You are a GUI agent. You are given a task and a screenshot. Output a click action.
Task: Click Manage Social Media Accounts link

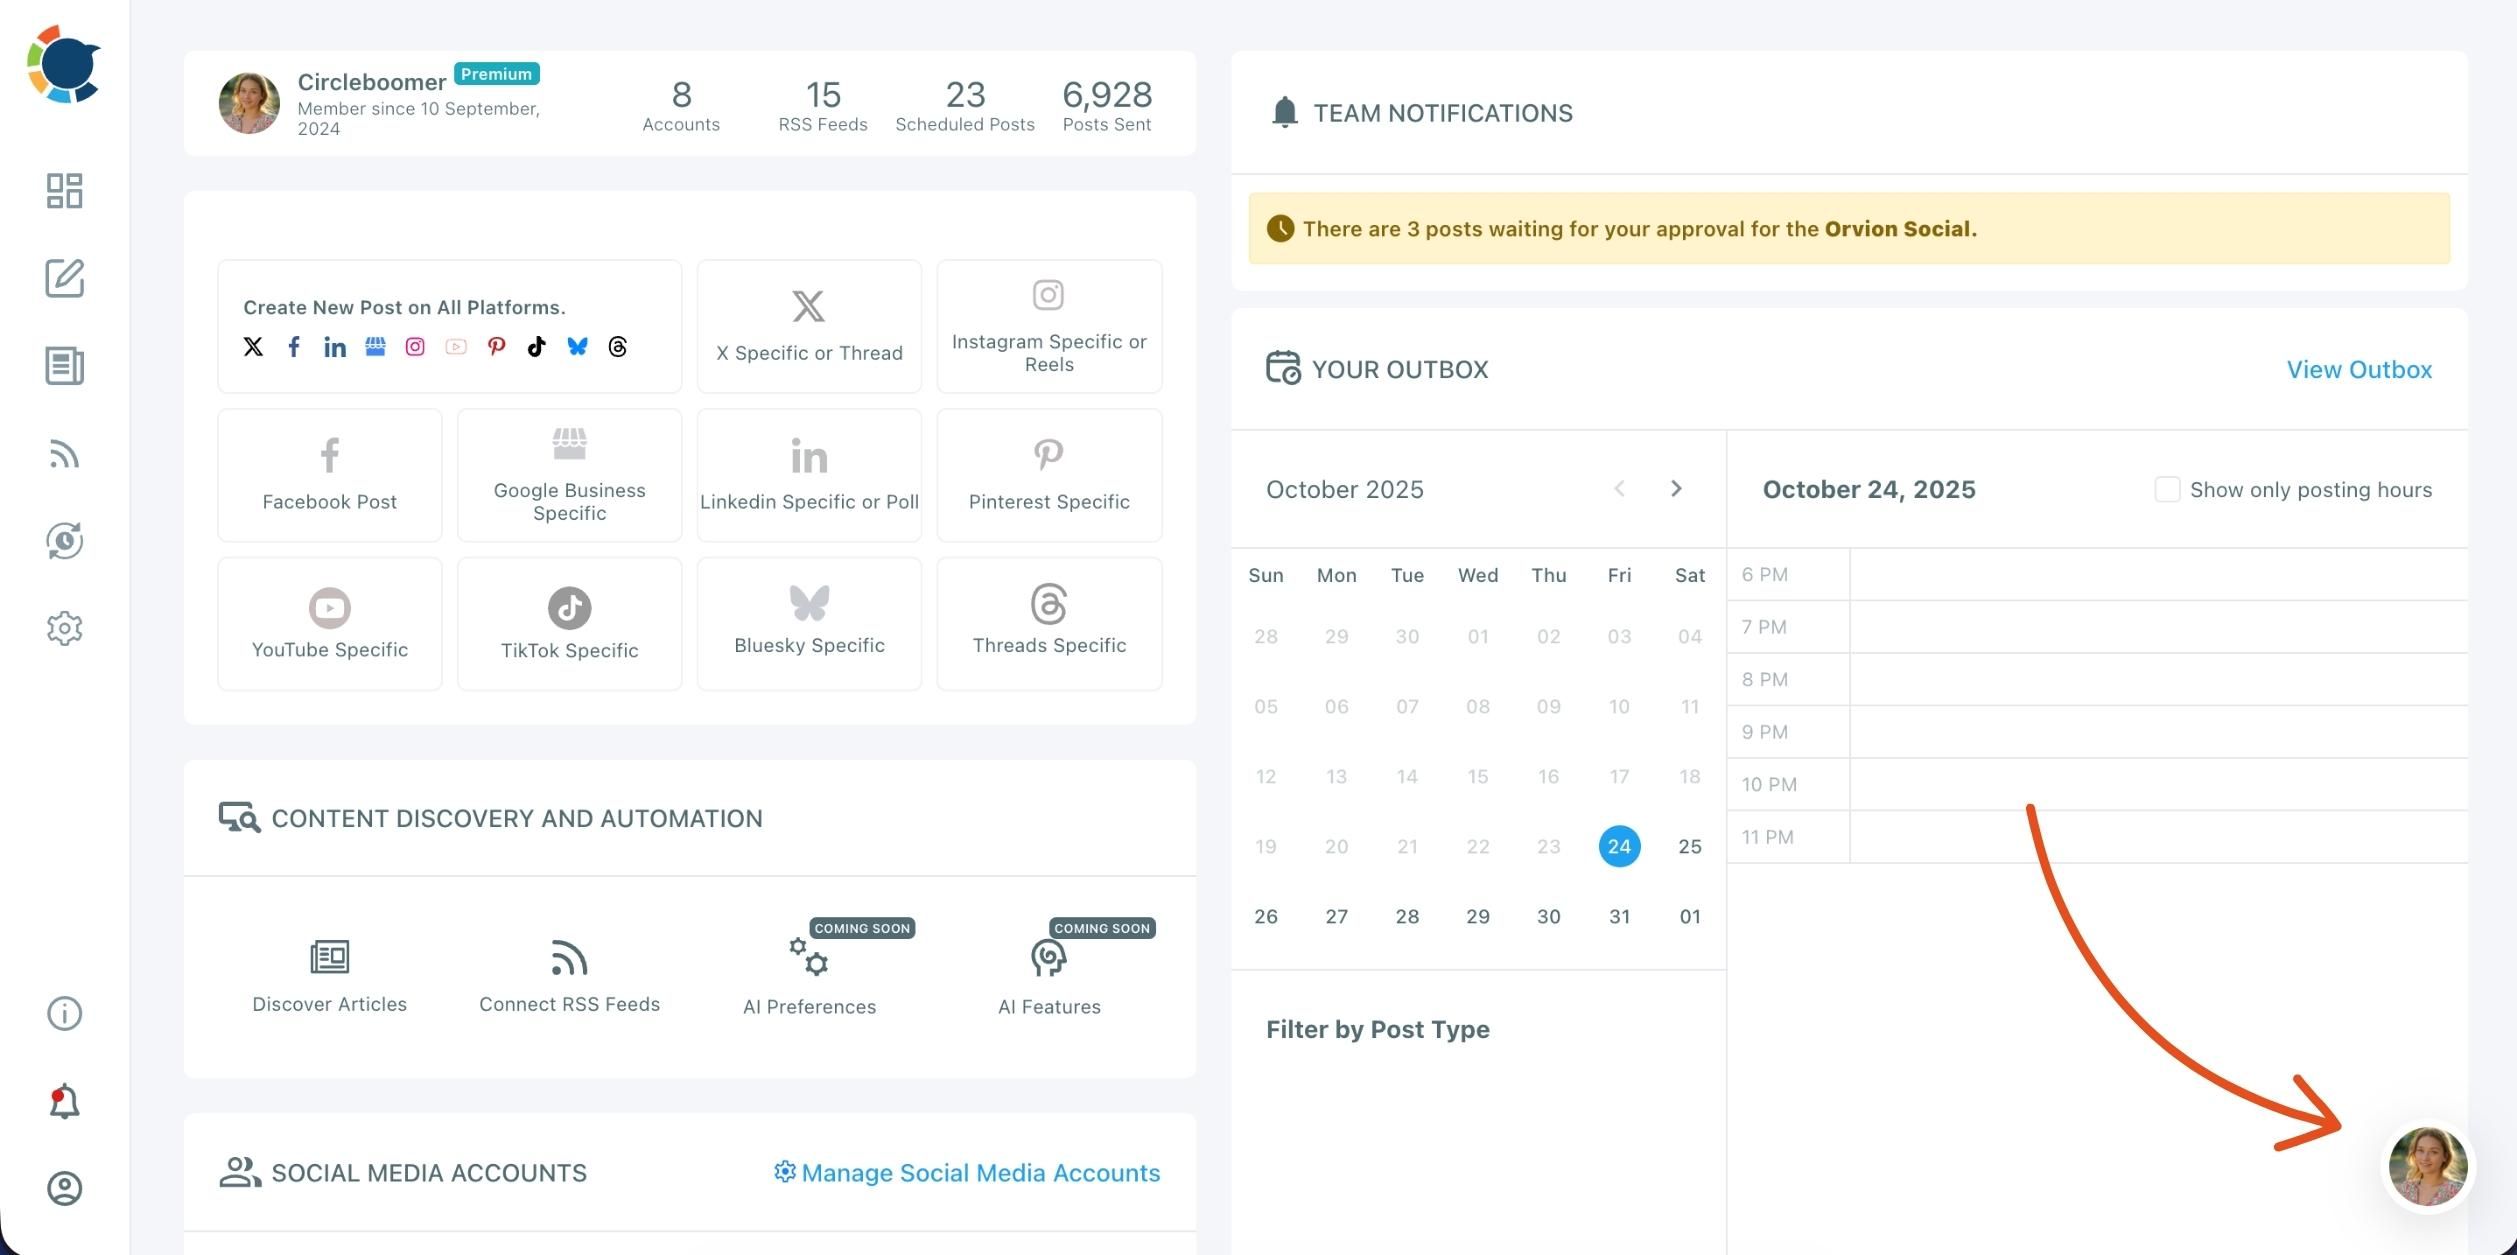[x=967, y=1172]
